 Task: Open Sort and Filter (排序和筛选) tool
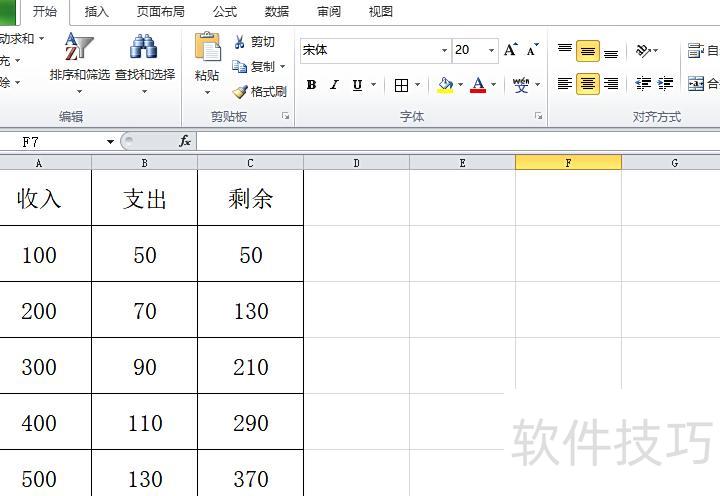pyautogui.click(x=79, y=63)
